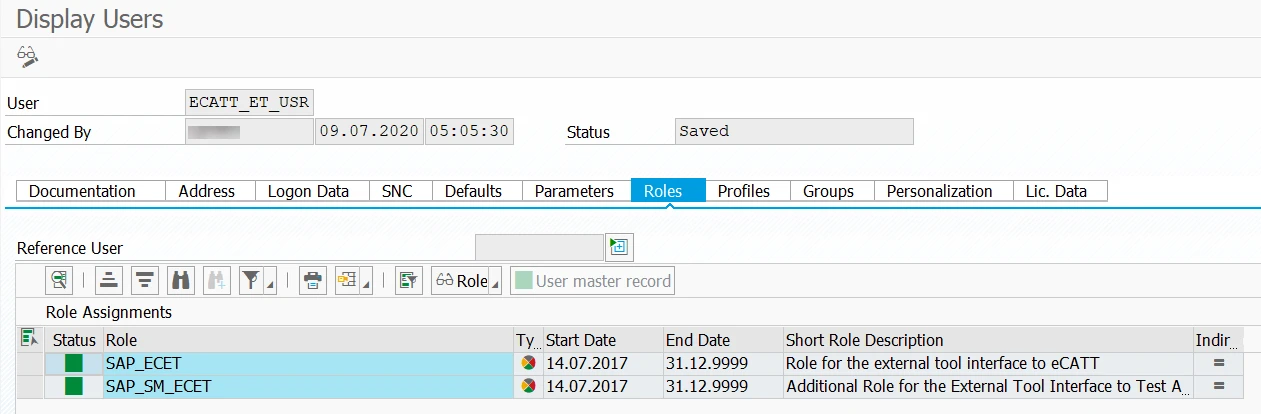Click green status indicator of SAP_ECET
The height and width of the screenshot is (414, 1261).
tap(74, 363)
